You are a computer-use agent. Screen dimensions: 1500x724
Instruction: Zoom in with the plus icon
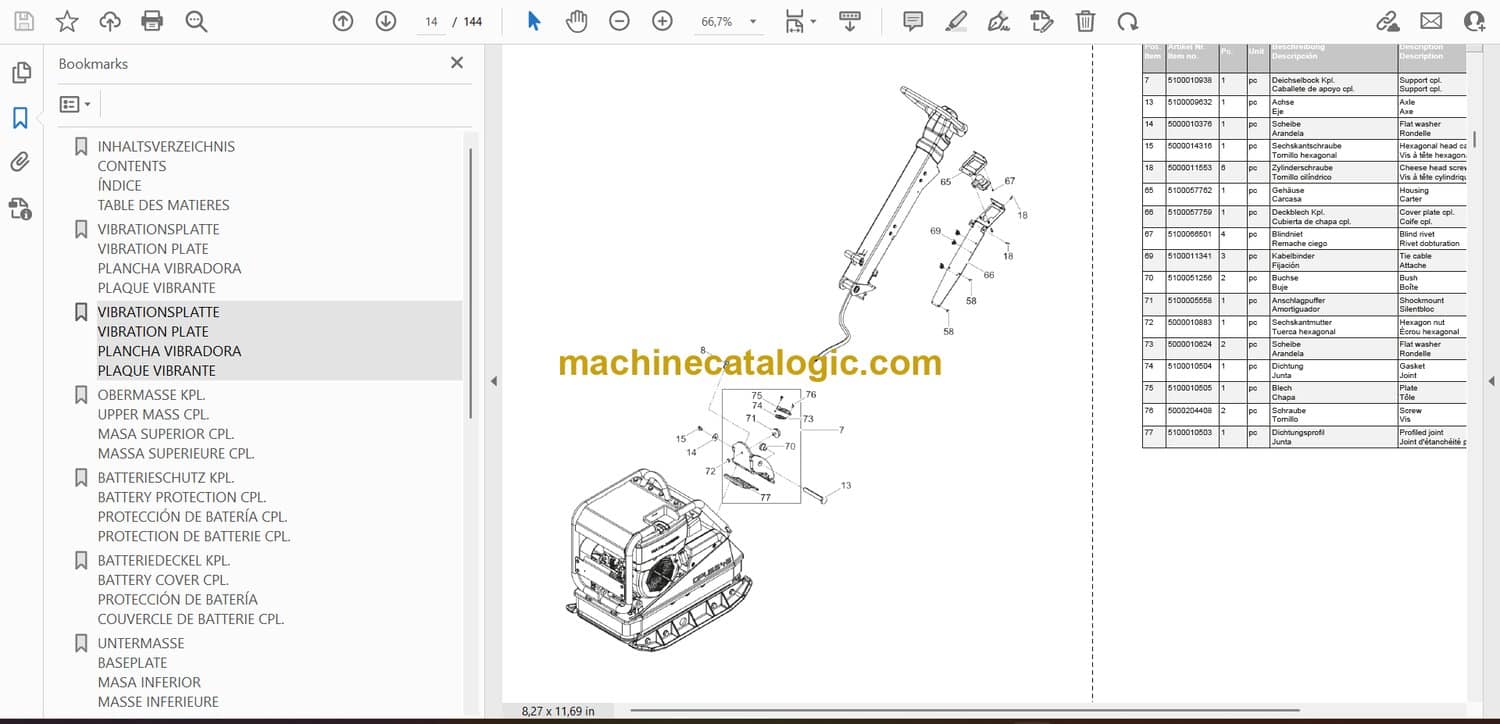[x=662, y=21]
